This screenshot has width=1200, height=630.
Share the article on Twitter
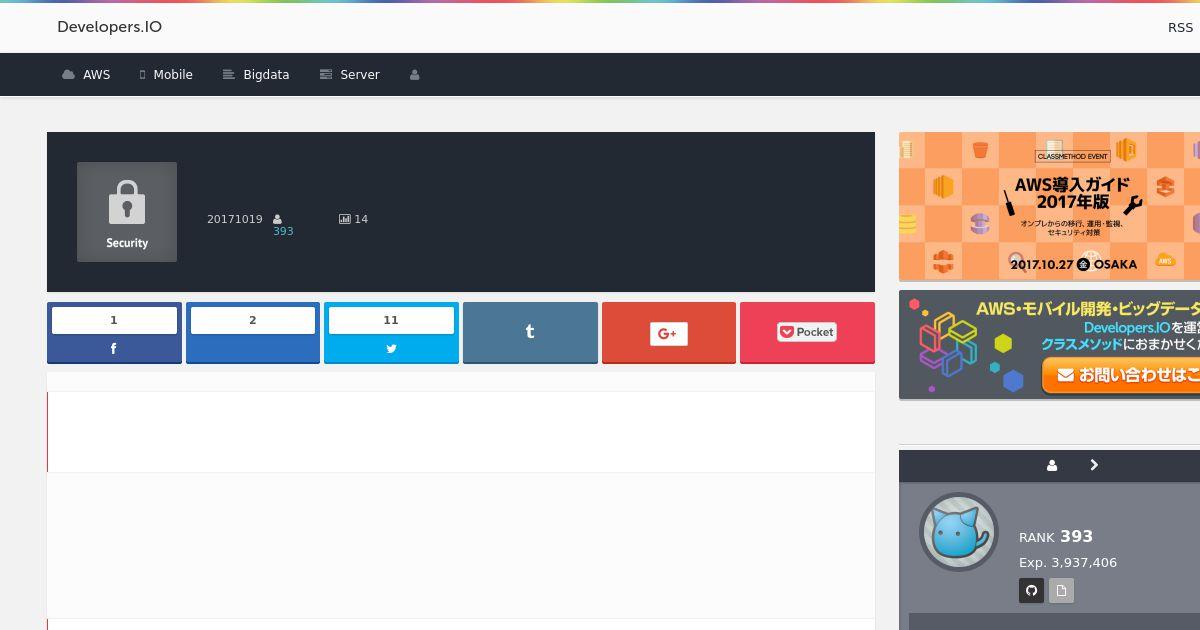(391, 333)
